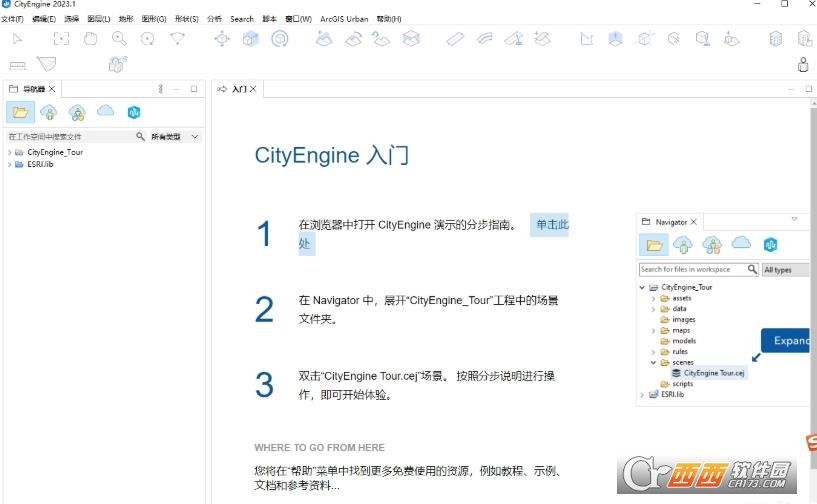Open the 文件(F) menu
The height and width of the screenshot is (504, 817).
[x=12, y=19]
